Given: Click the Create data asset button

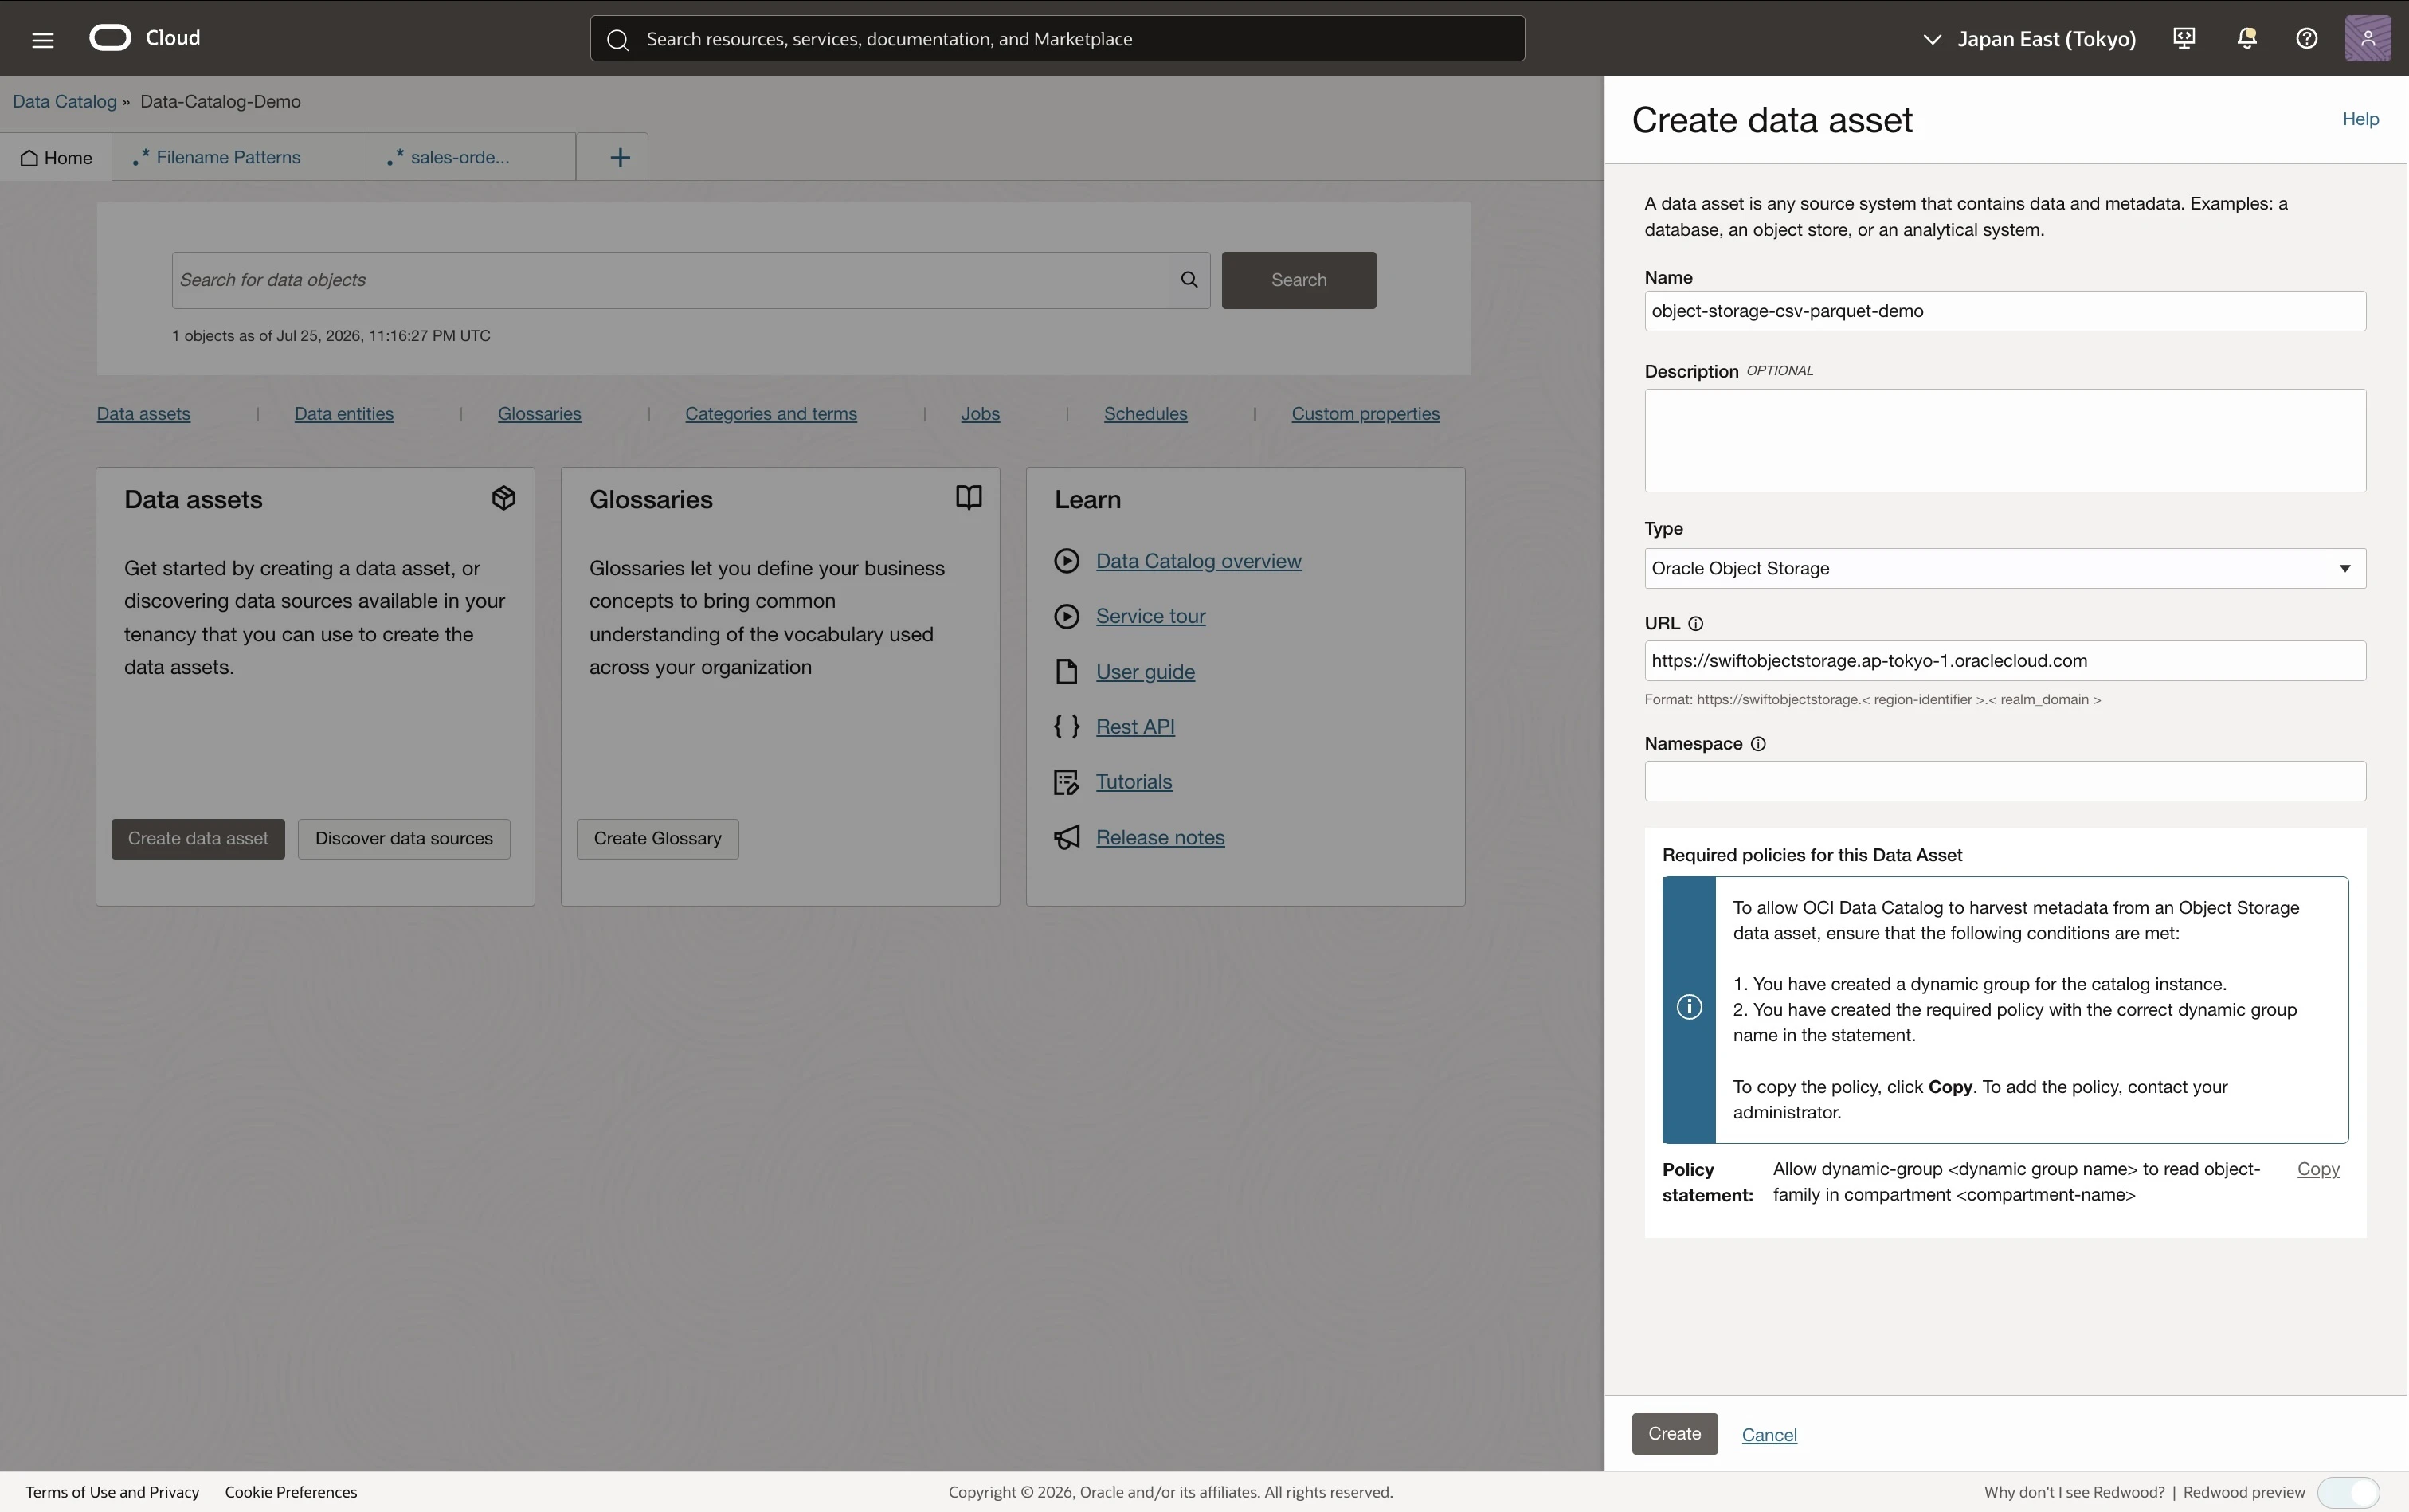Looking at the screenshot, I should [x=198, y=839].
